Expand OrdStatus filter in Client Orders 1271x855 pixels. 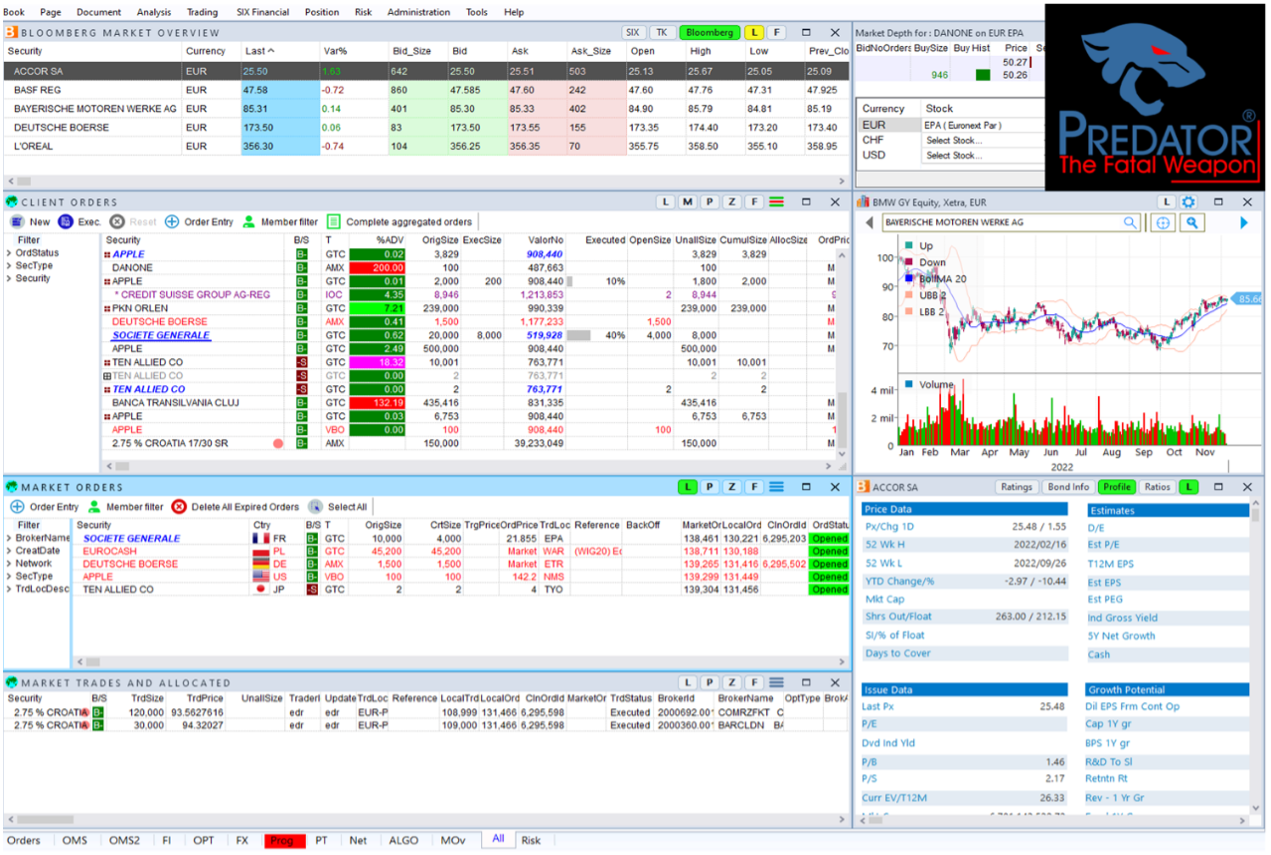pos(9,253)
